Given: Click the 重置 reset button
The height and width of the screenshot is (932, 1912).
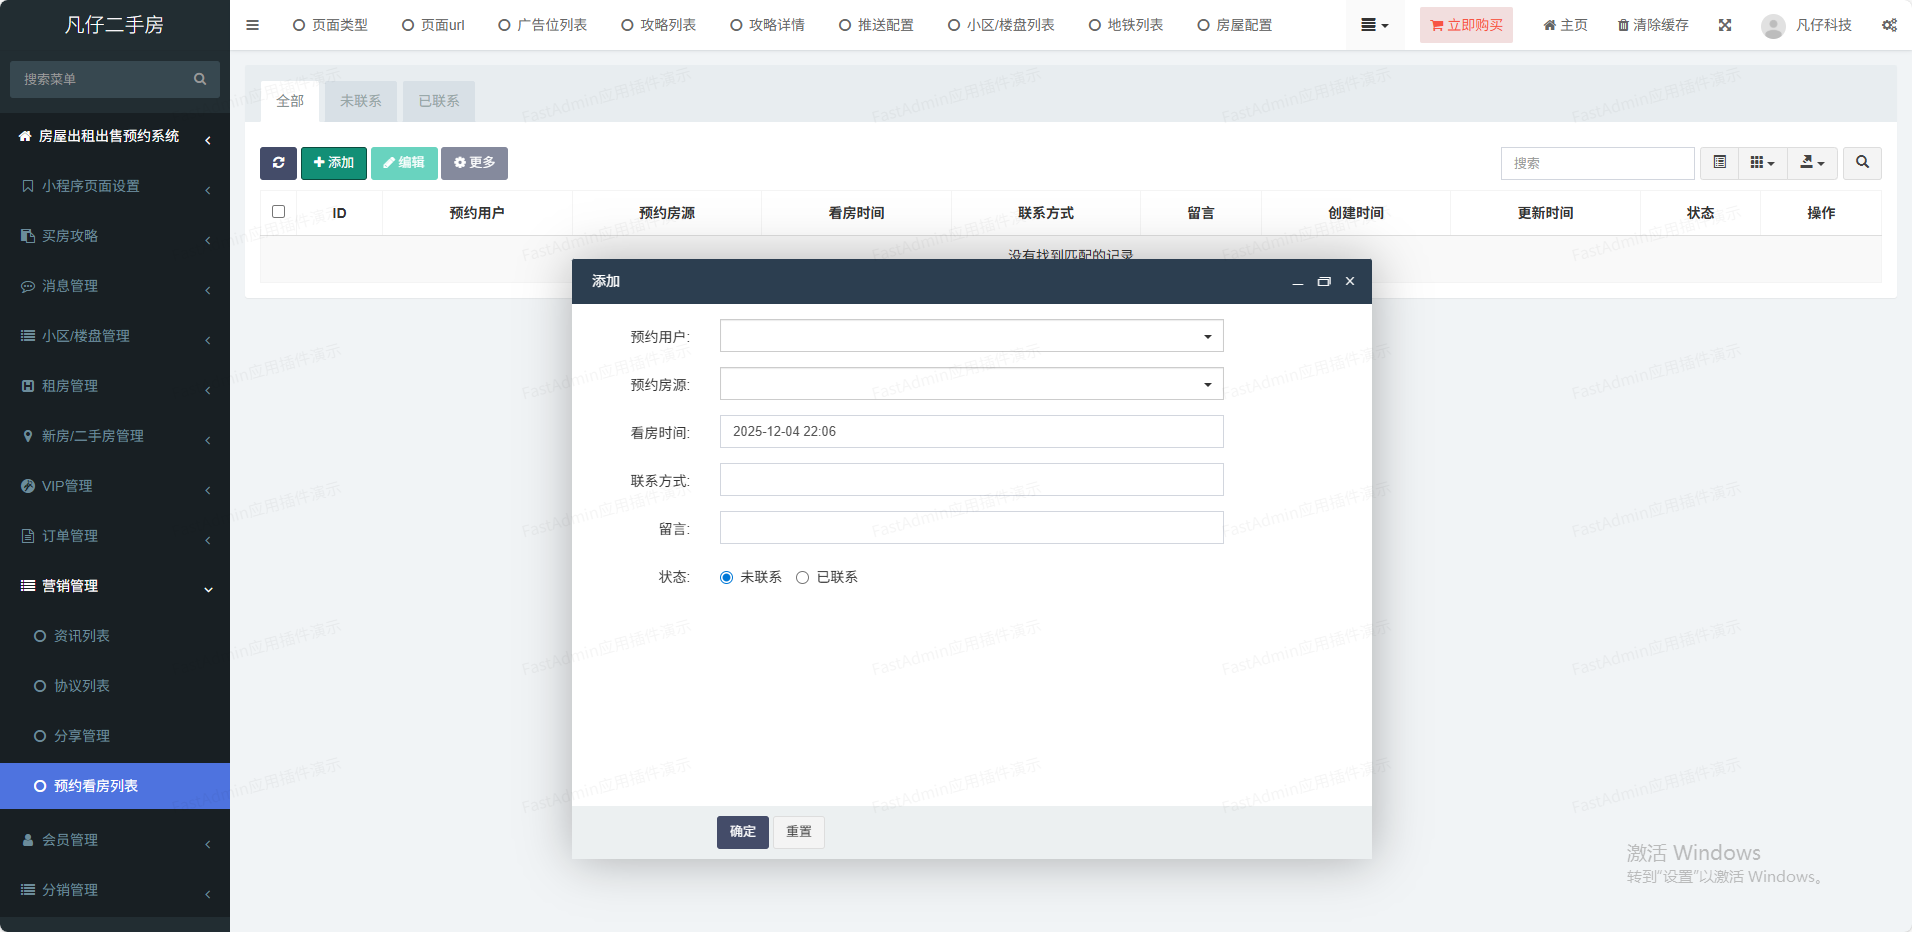Looking at the screenshot, I should point(798,832).
